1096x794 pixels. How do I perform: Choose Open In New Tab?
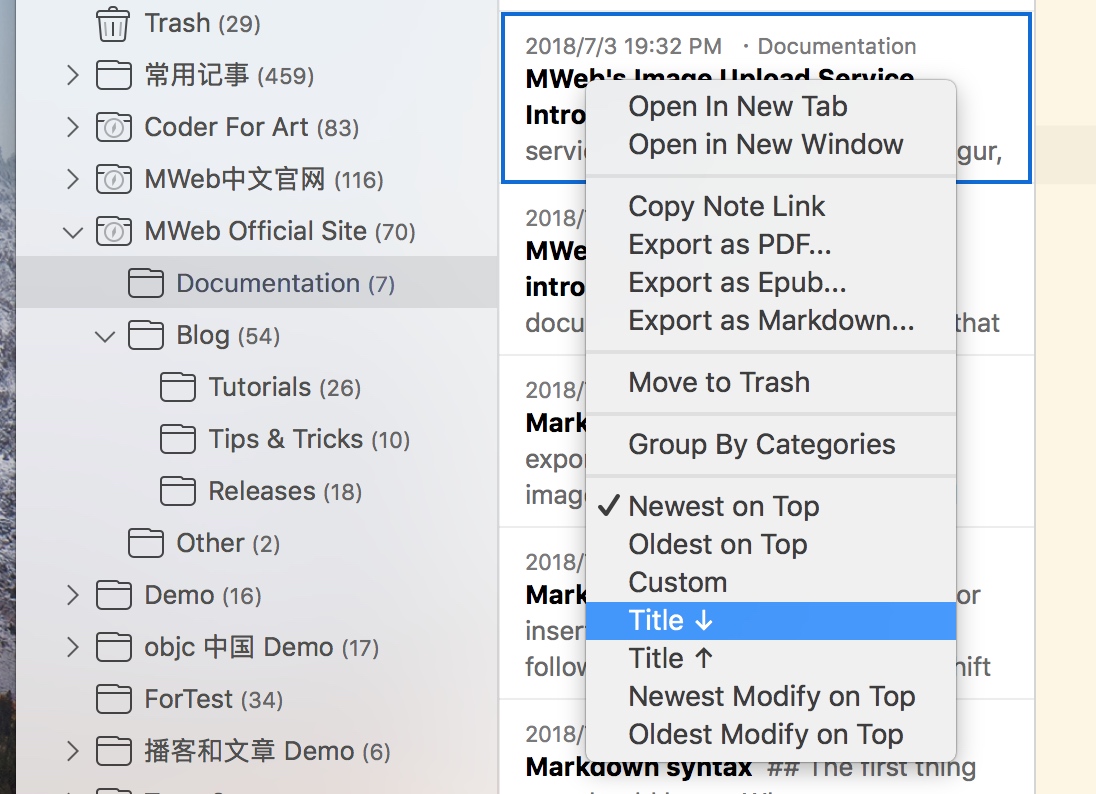(737, 107)
